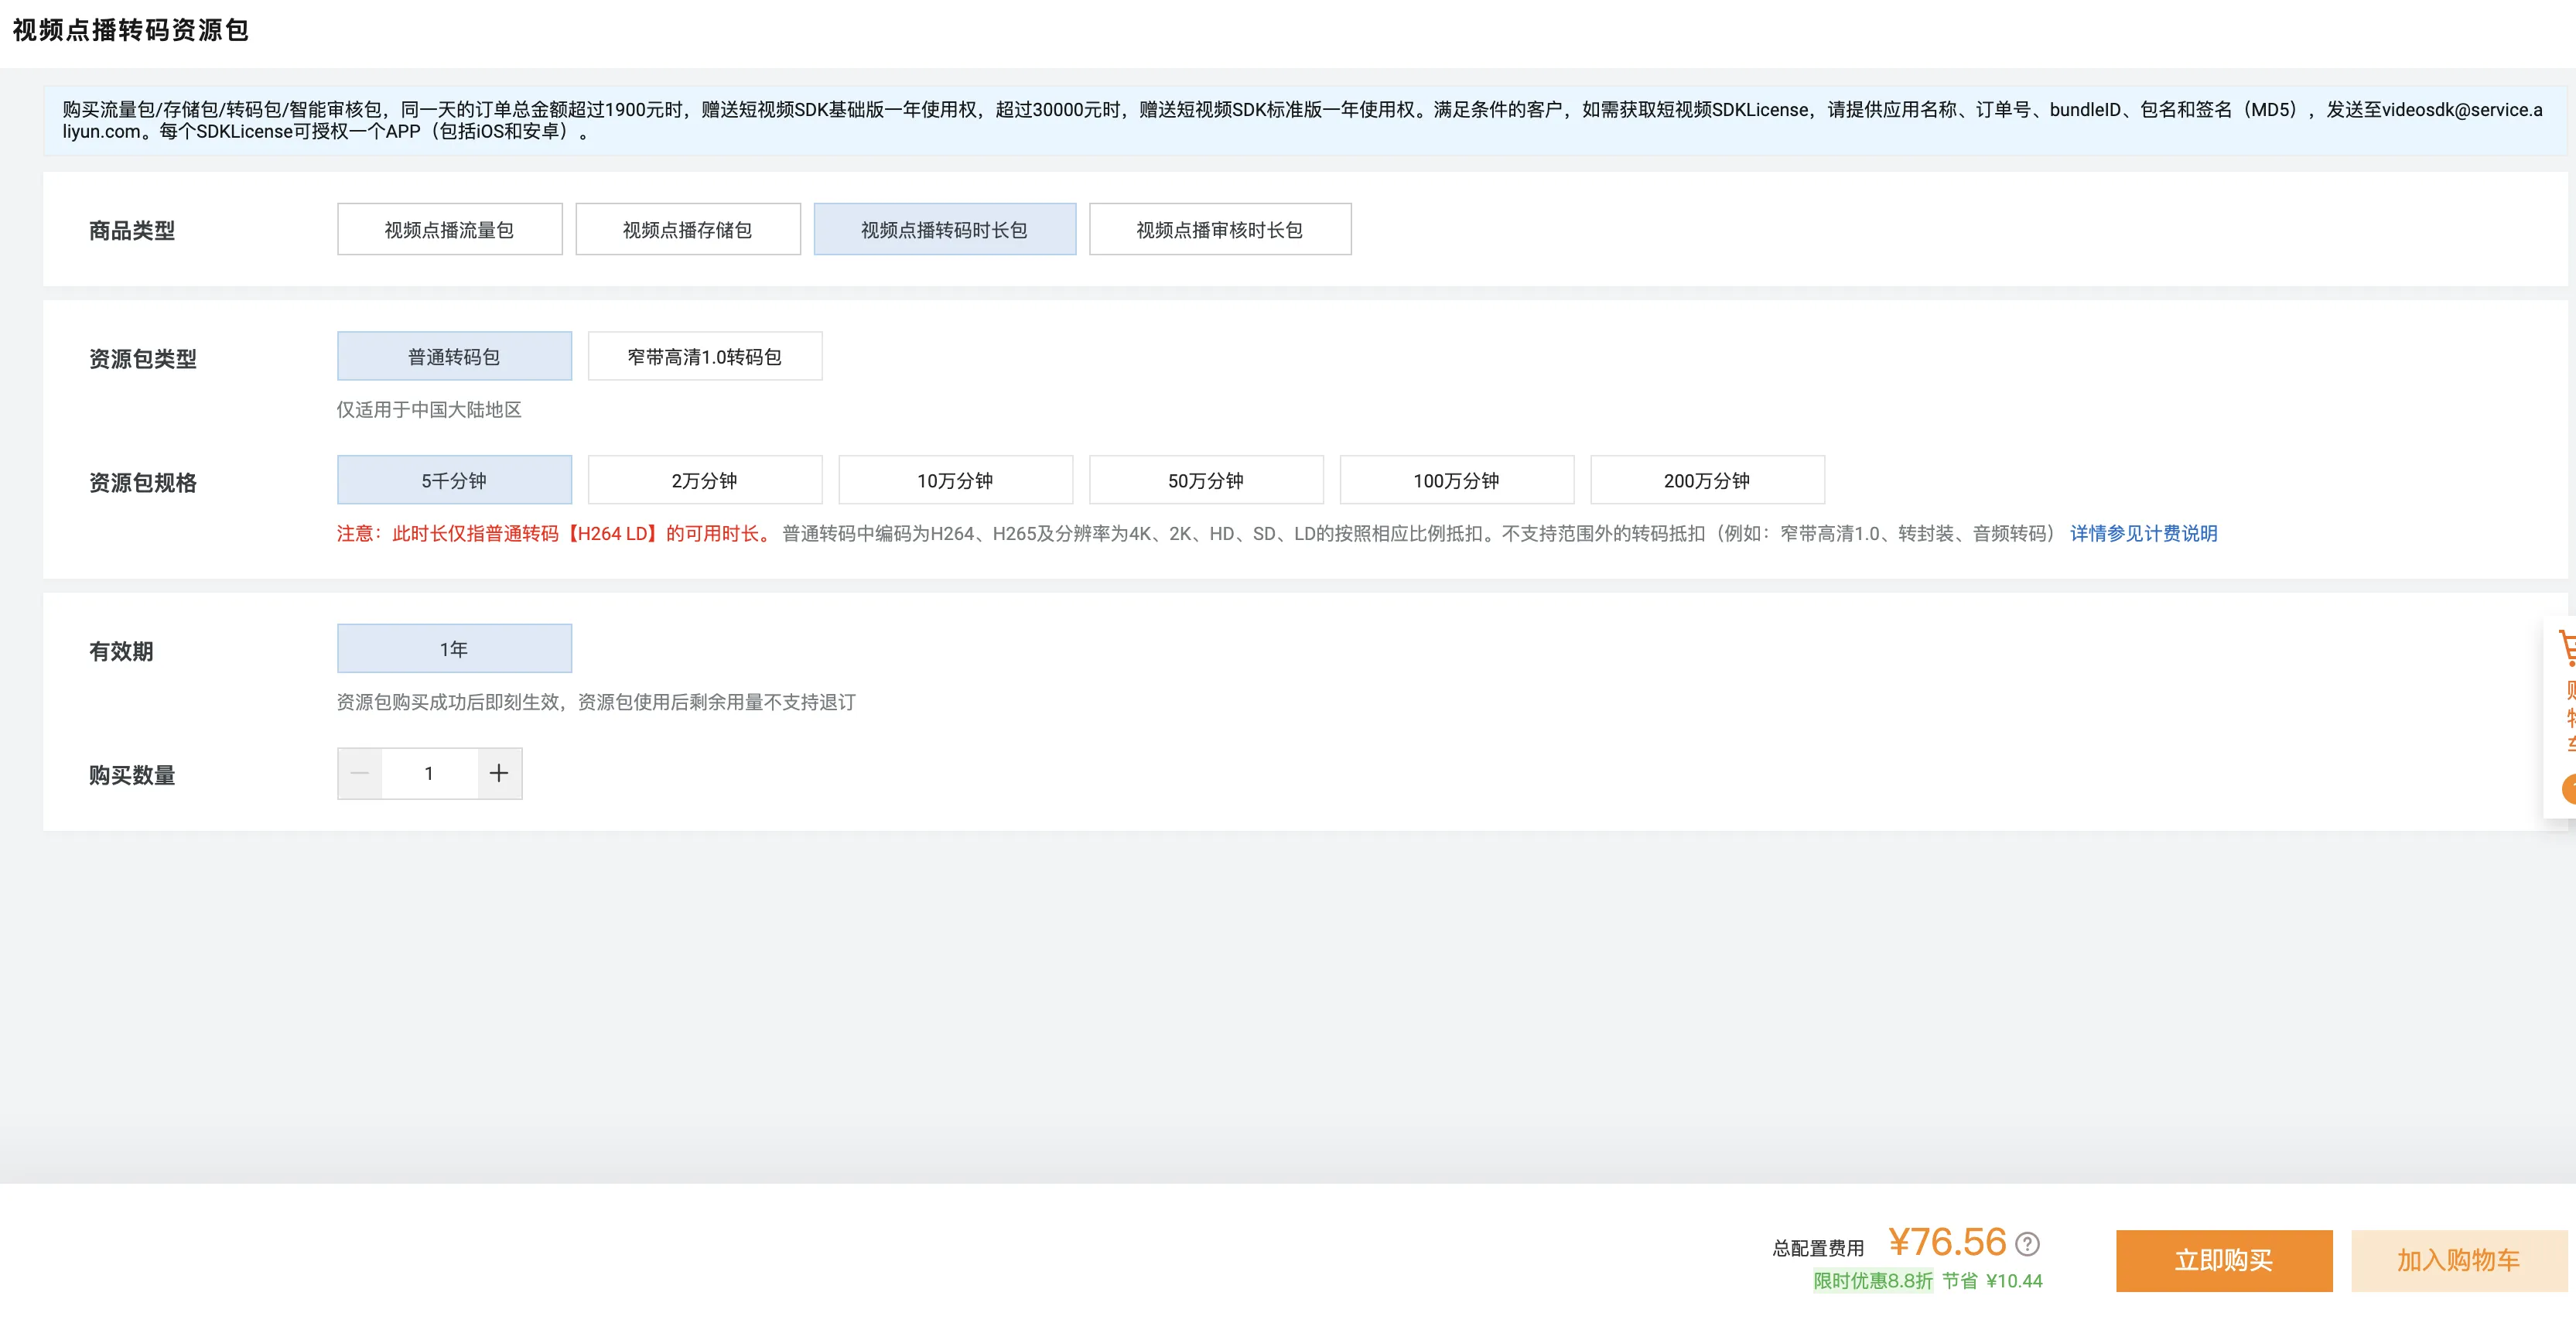Select the 1年 validity period
The width and height of the screenshot is (2576, 1323).
(454, 648)
